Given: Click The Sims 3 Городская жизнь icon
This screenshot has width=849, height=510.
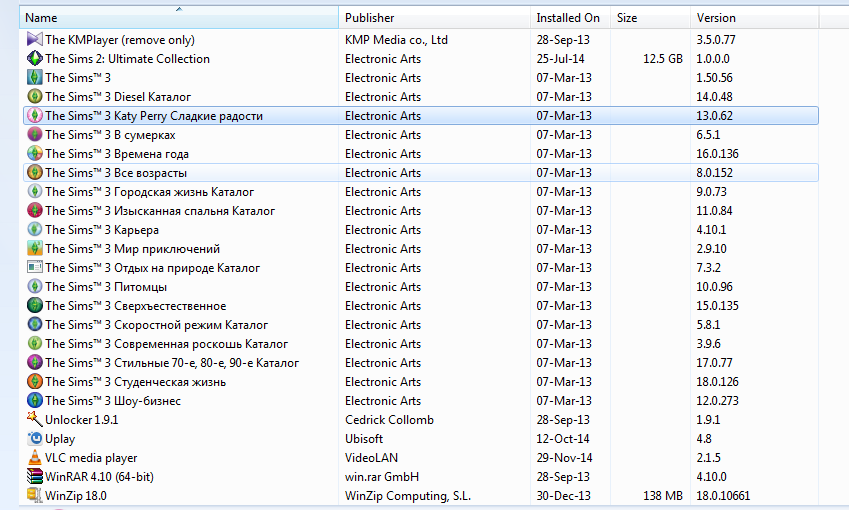Looking at the screenshot, I should click(35, 191).
